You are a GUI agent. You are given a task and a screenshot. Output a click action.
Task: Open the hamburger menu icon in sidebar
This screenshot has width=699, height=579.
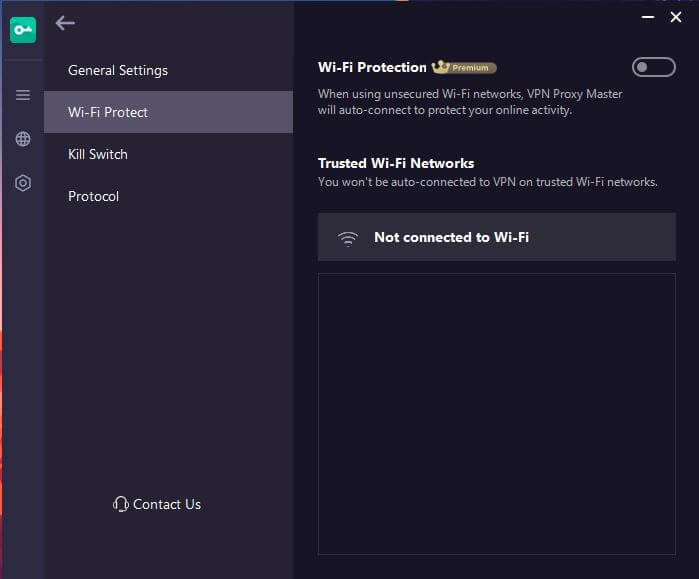[x=23, y=95]
